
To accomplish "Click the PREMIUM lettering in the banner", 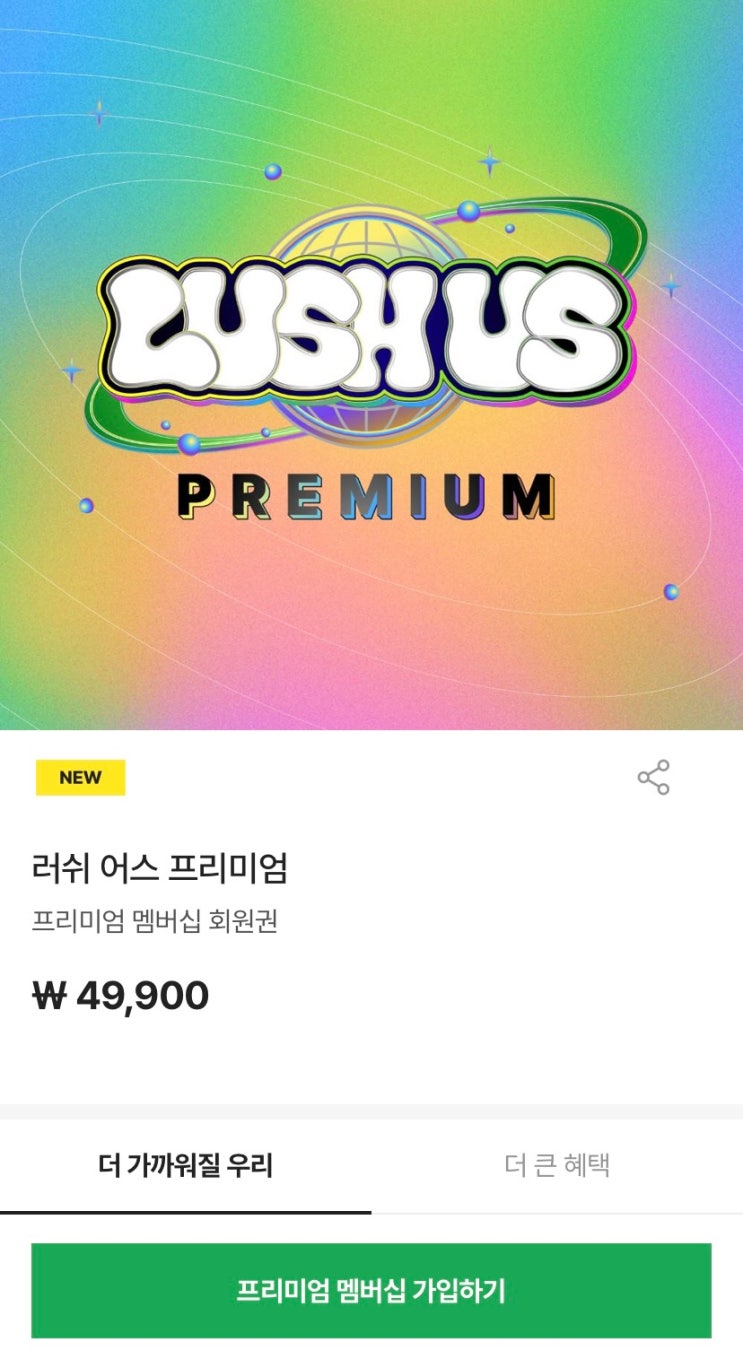I will [366, 496].
